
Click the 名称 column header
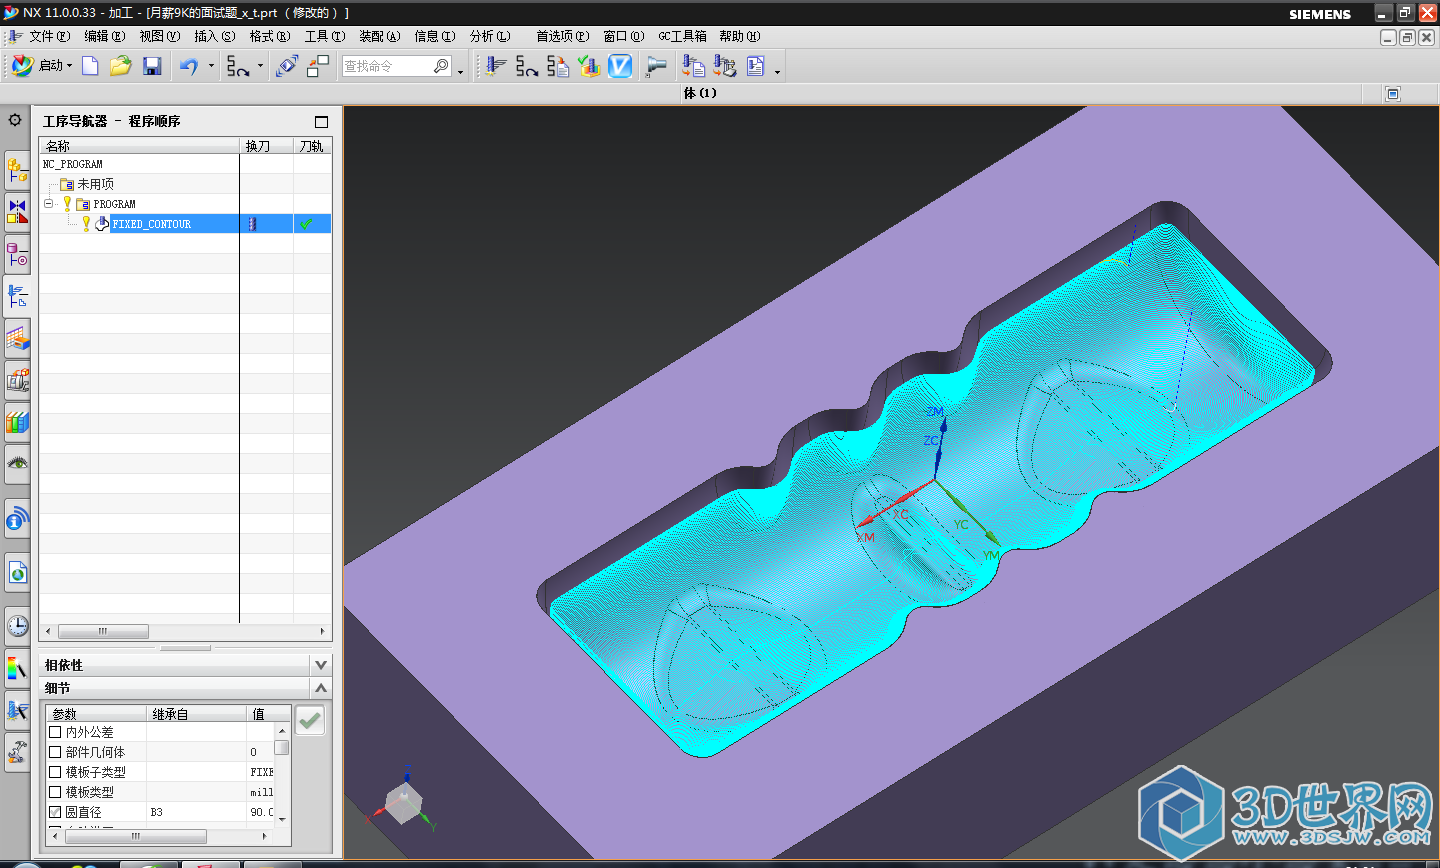coord(139,146)
